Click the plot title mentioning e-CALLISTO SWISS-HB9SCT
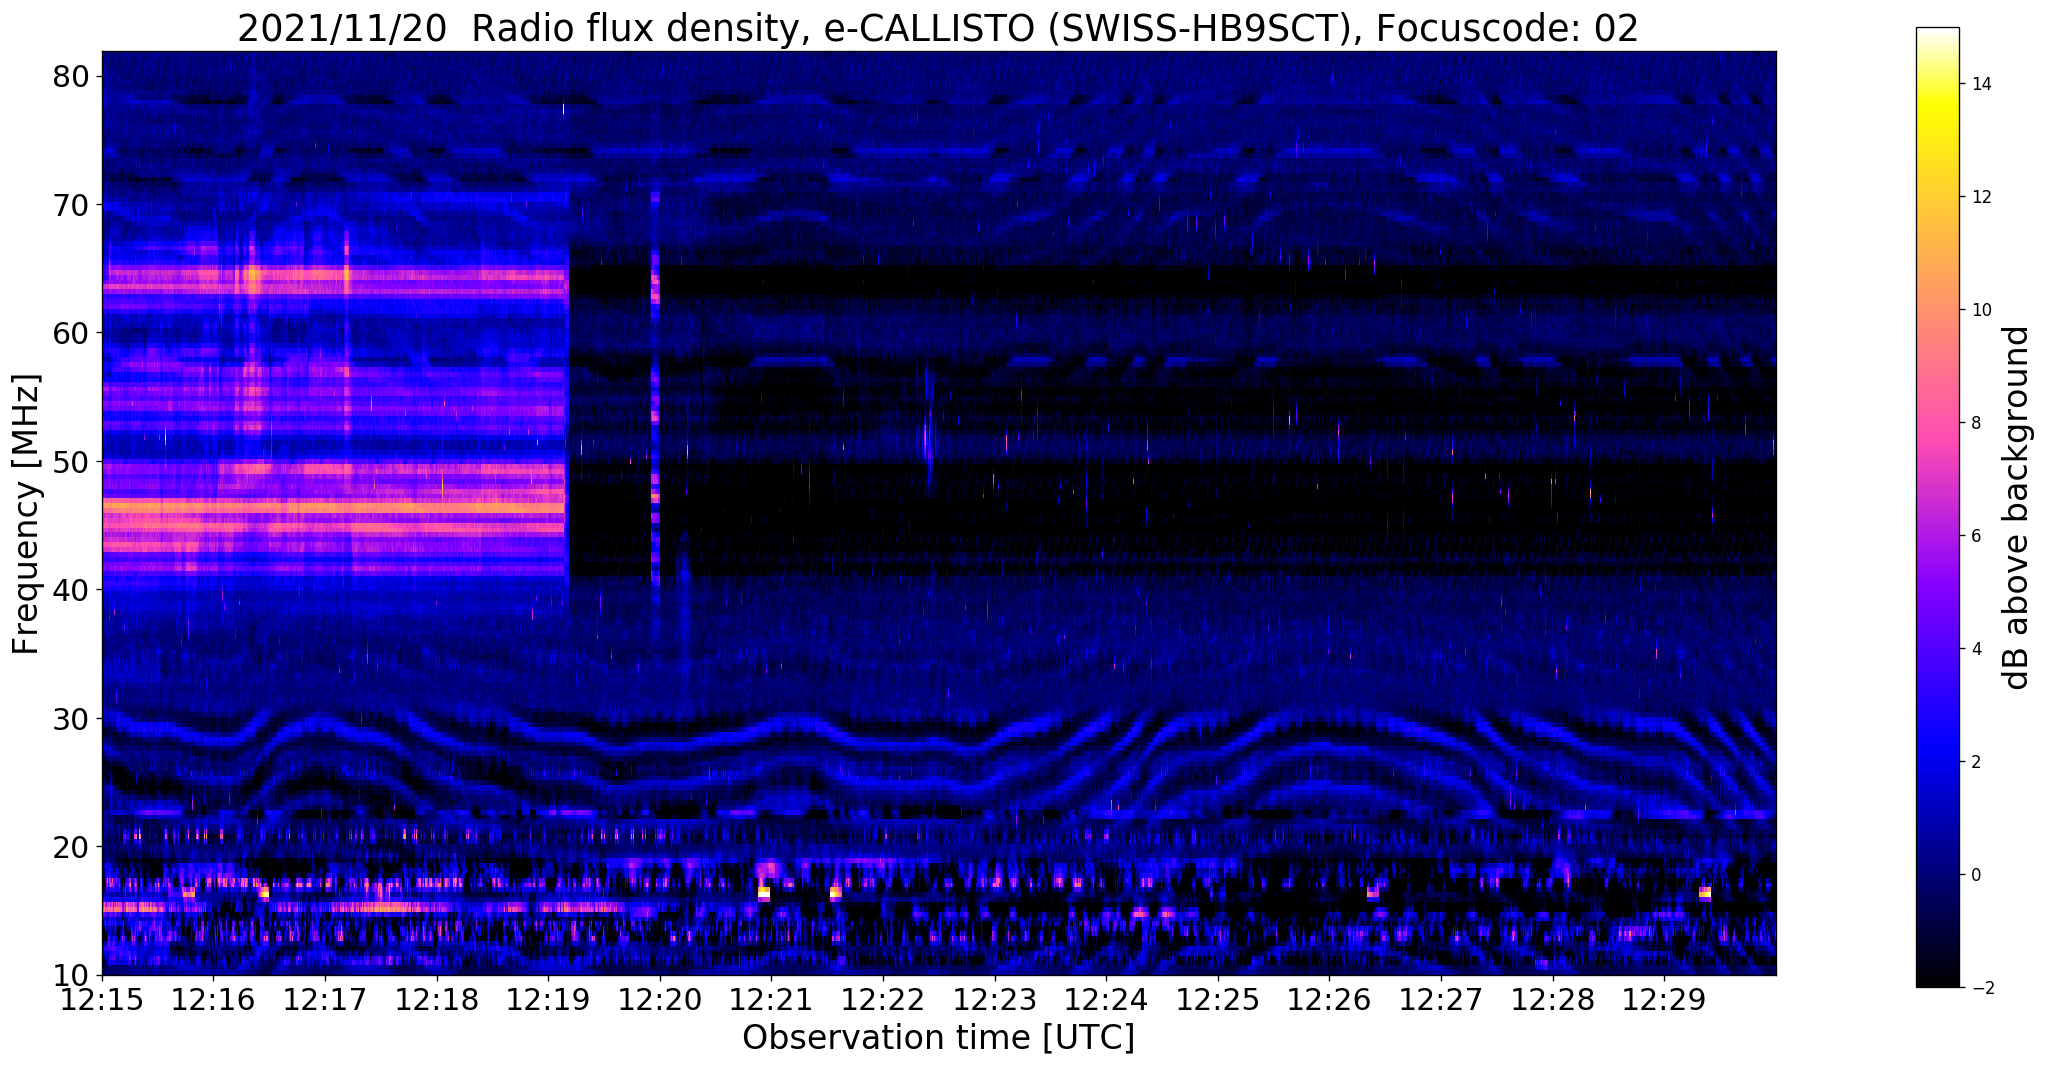The width and height of the screenshot is (2047, 1067). pyautogui.click(x=938, y=28)
